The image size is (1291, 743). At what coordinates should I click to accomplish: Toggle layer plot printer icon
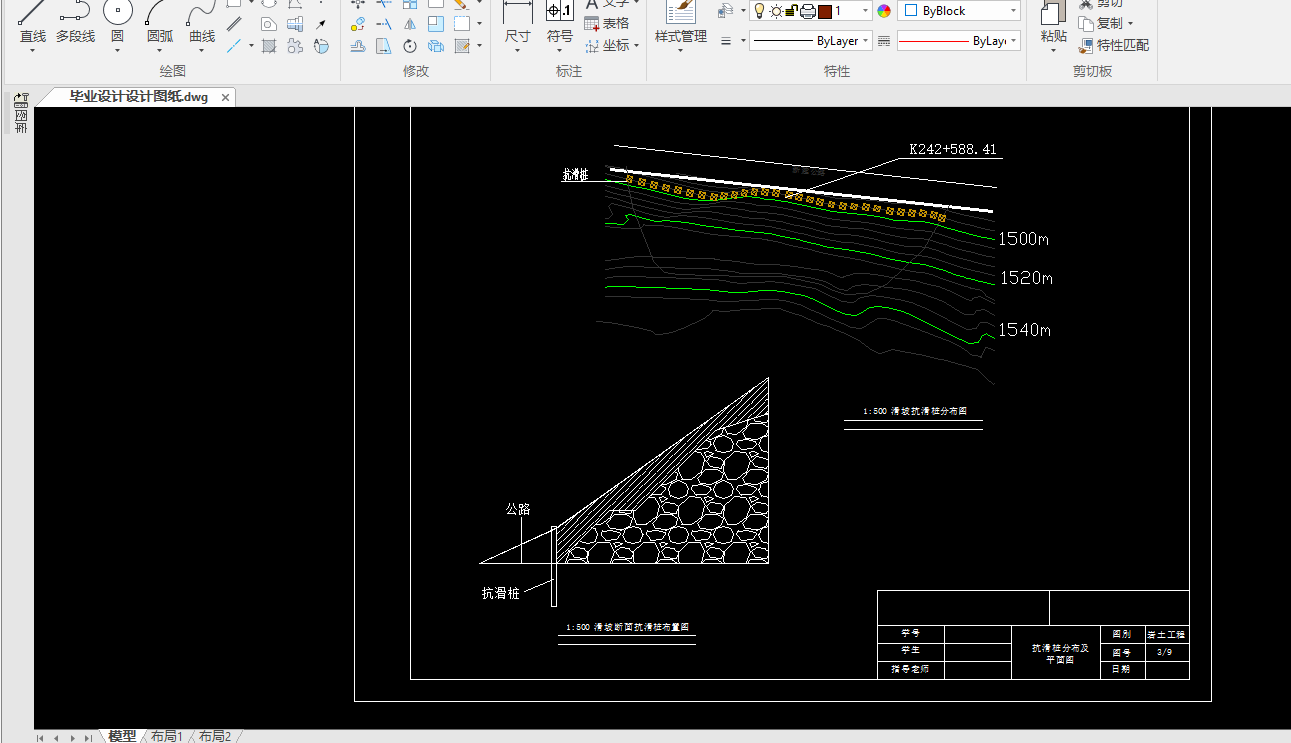808,11
